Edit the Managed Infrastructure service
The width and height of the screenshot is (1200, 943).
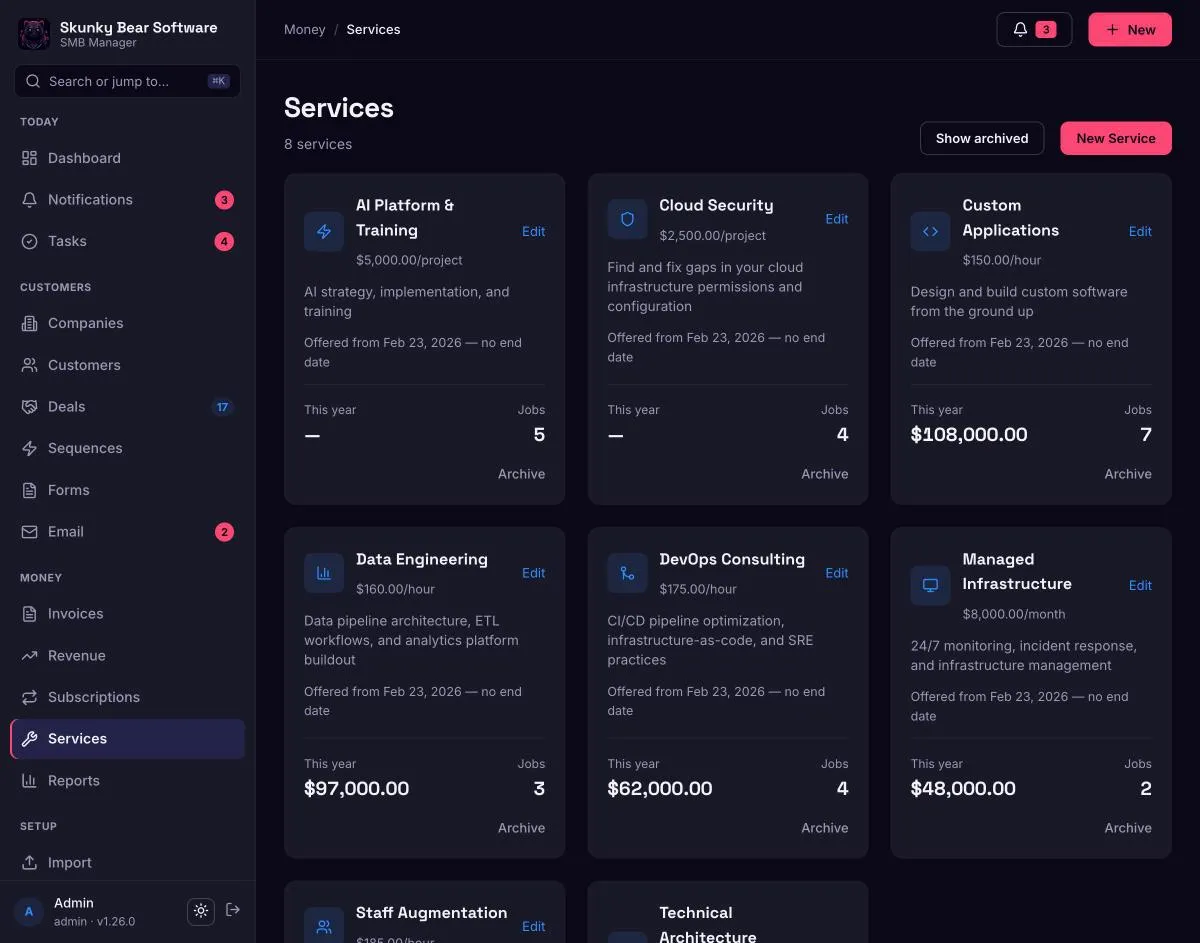[1140, 585]
